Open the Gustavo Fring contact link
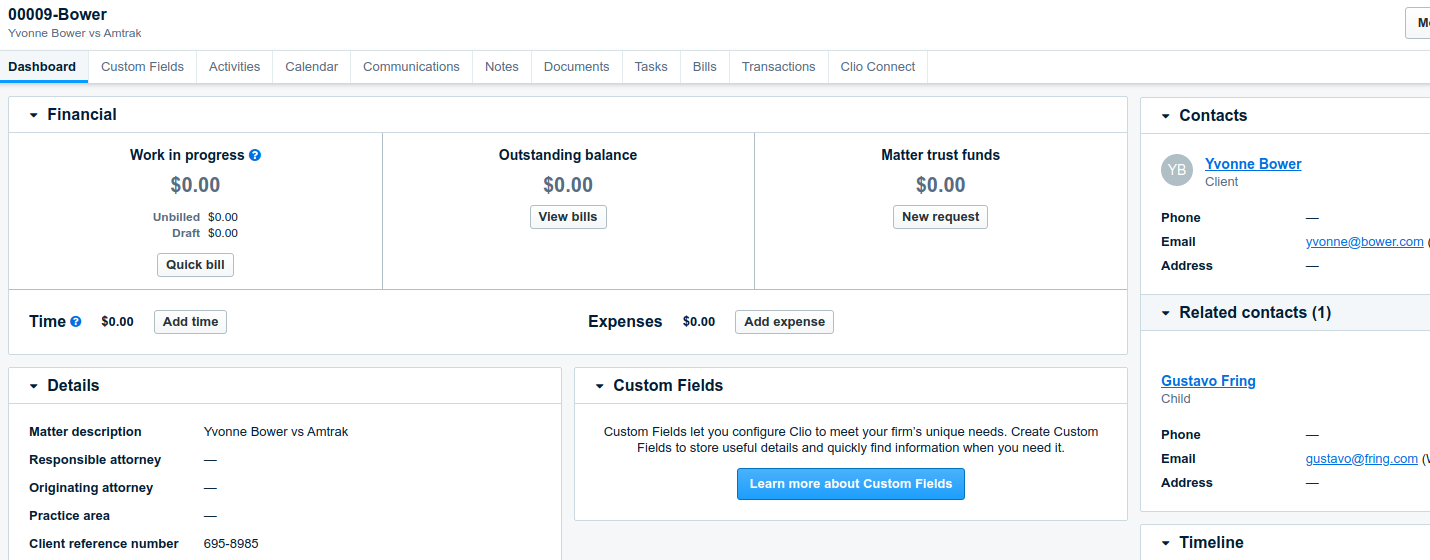The width and height of the screenshot is (1430, 560). (x=1208, y=381)
